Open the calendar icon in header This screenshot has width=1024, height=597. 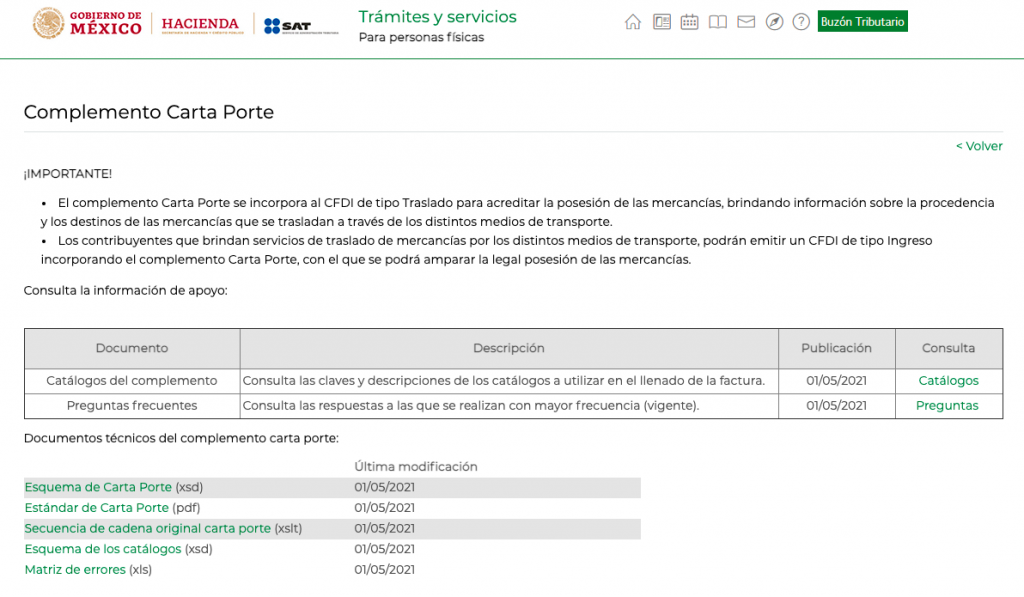(689, 22)
